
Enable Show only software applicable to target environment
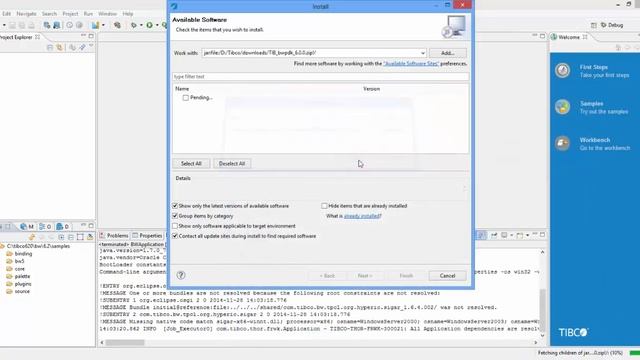(175, 226)
